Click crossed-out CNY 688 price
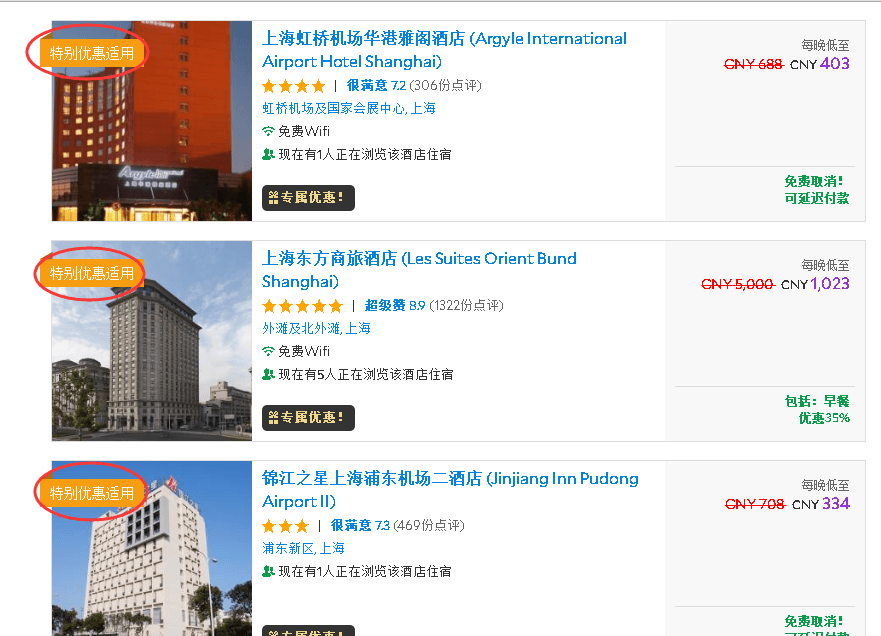The image size is (881, 636). tap(753, 65)
